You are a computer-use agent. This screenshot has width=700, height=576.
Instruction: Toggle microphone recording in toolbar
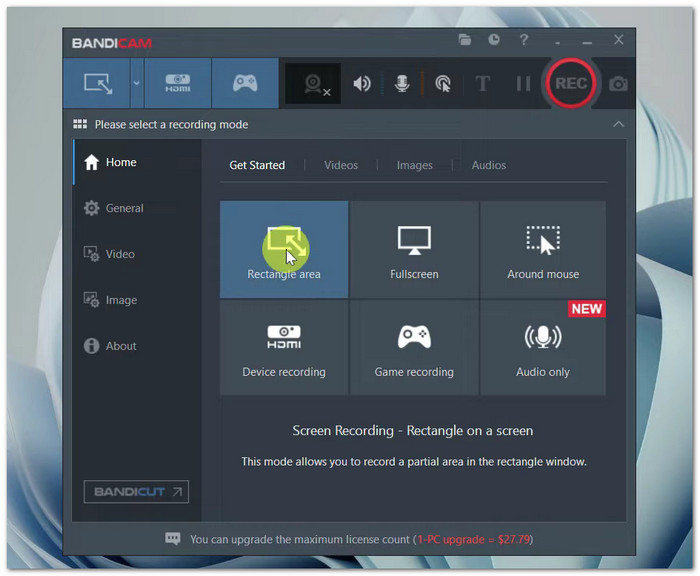402,83
